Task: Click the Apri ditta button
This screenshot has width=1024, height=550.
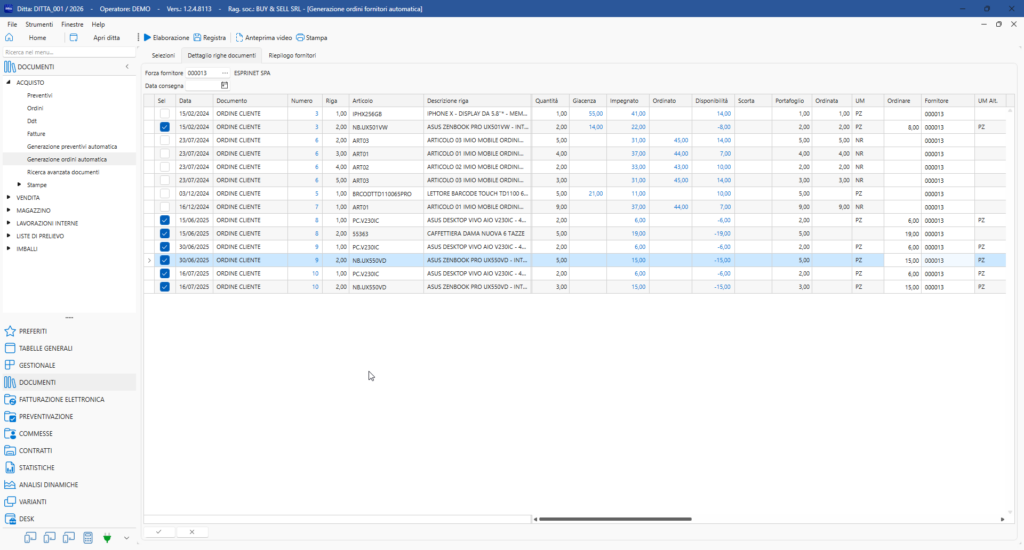Action: coord(106,38)
